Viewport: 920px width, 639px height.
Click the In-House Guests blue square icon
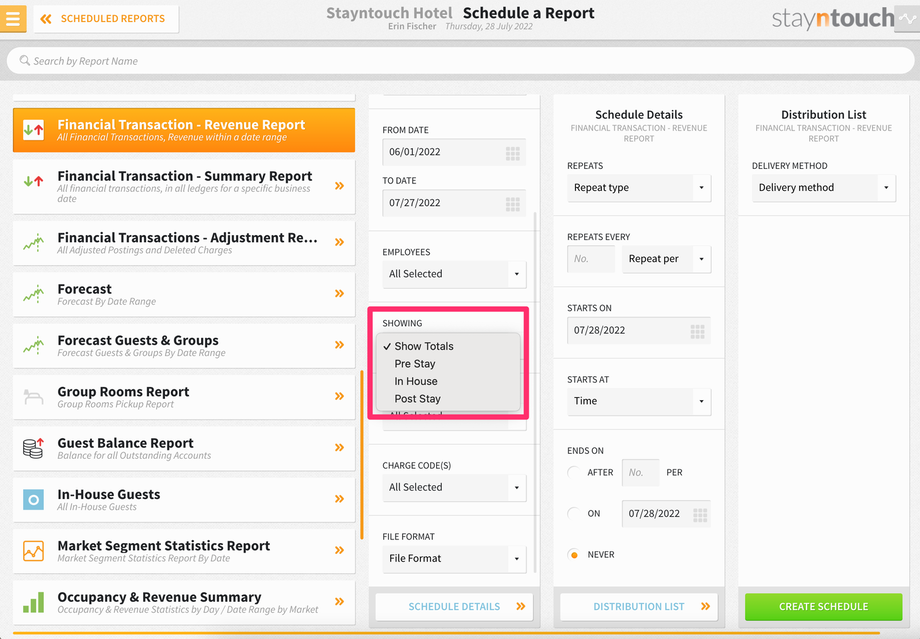coord(33,499)
